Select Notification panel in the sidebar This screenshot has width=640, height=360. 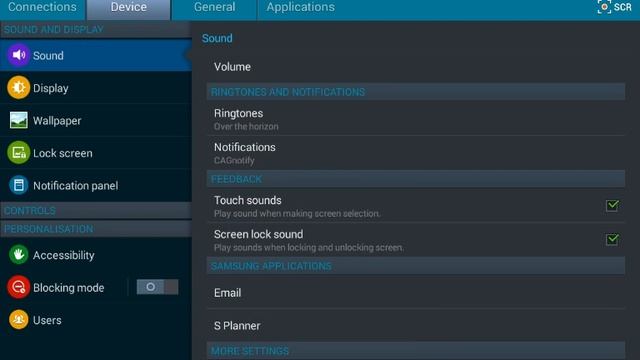(x=96, y=185)
